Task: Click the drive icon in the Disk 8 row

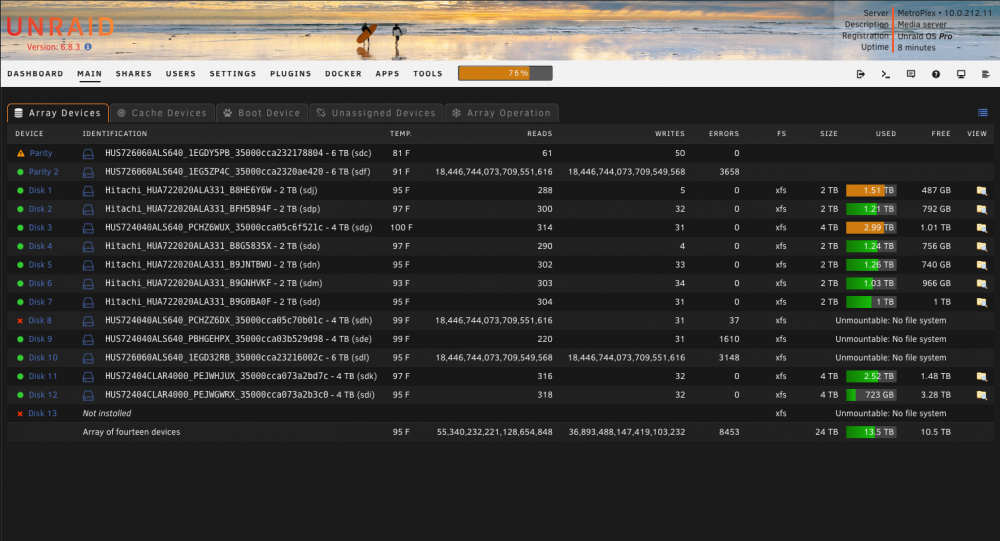Action: 88,321
